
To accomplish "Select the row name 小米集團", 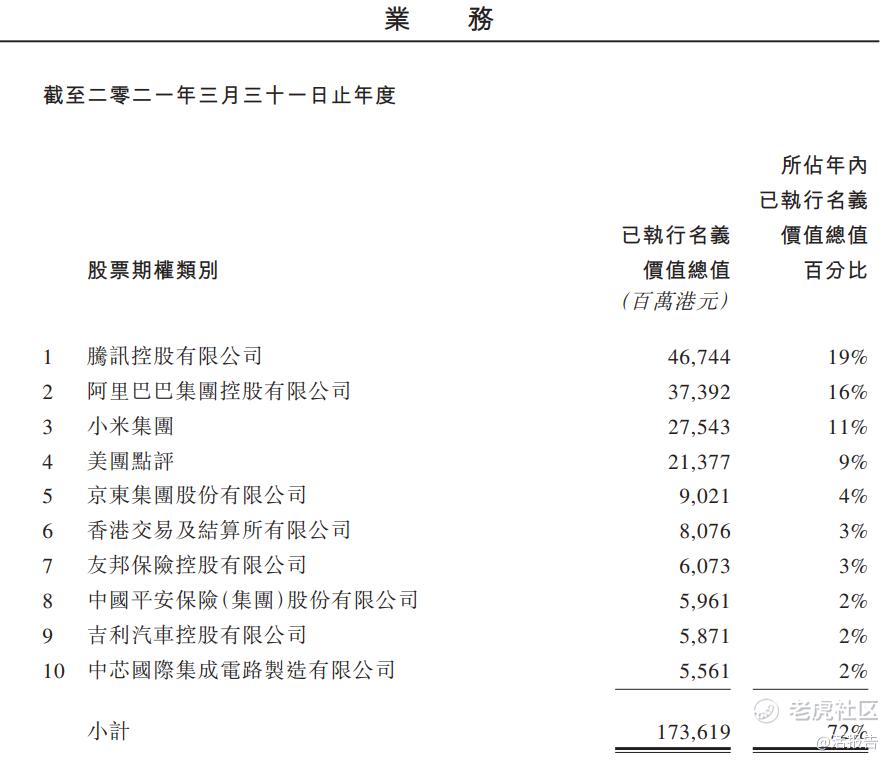I will tap(131, 426).
